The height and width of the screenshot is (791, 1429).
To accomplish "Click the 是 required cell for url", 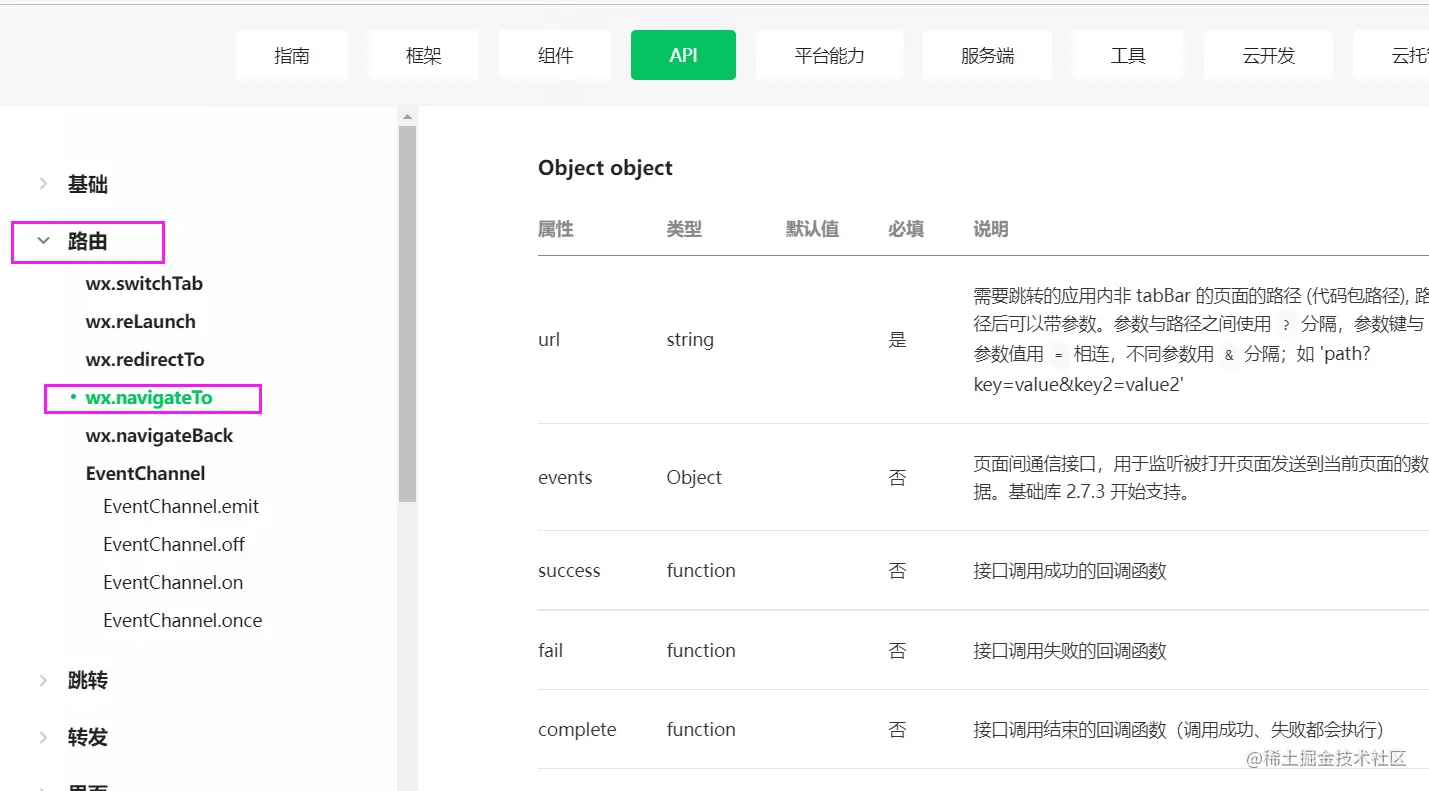I will [x=898, y=340].
